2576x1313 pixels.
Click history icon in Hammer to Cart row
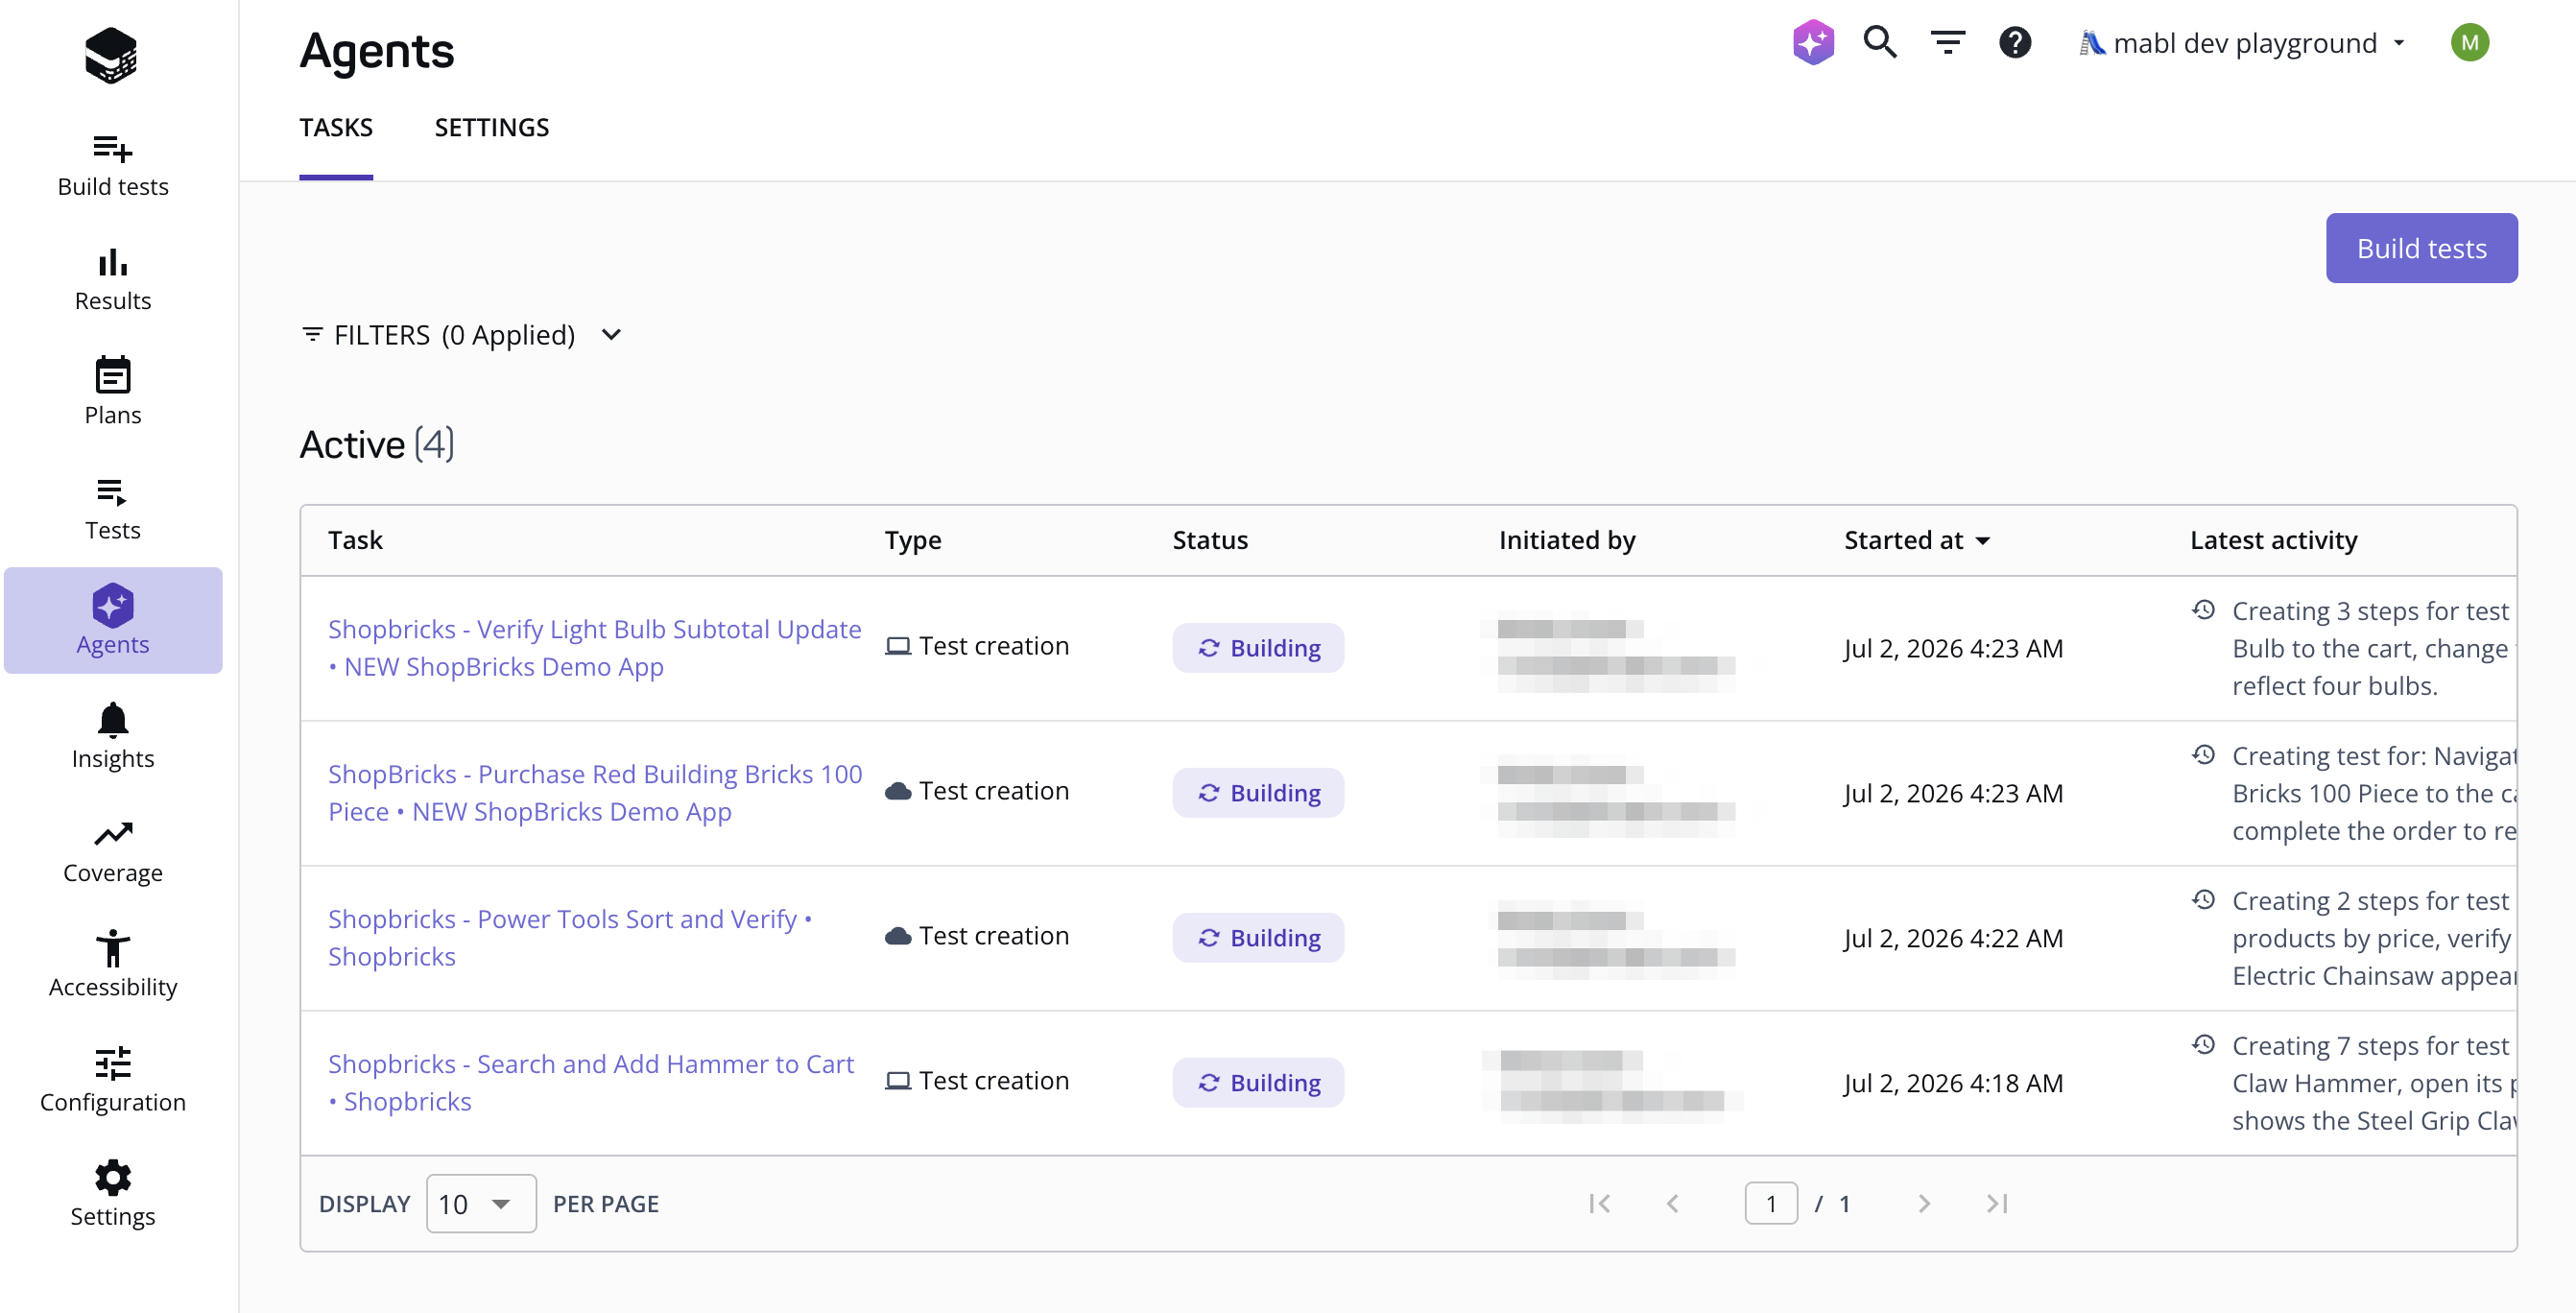[2204, 1045]
